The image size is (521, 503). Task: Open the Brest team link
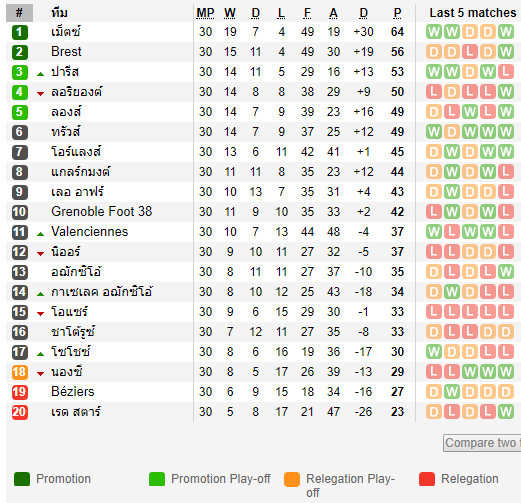pyautogui.click(x=66, y=52)
